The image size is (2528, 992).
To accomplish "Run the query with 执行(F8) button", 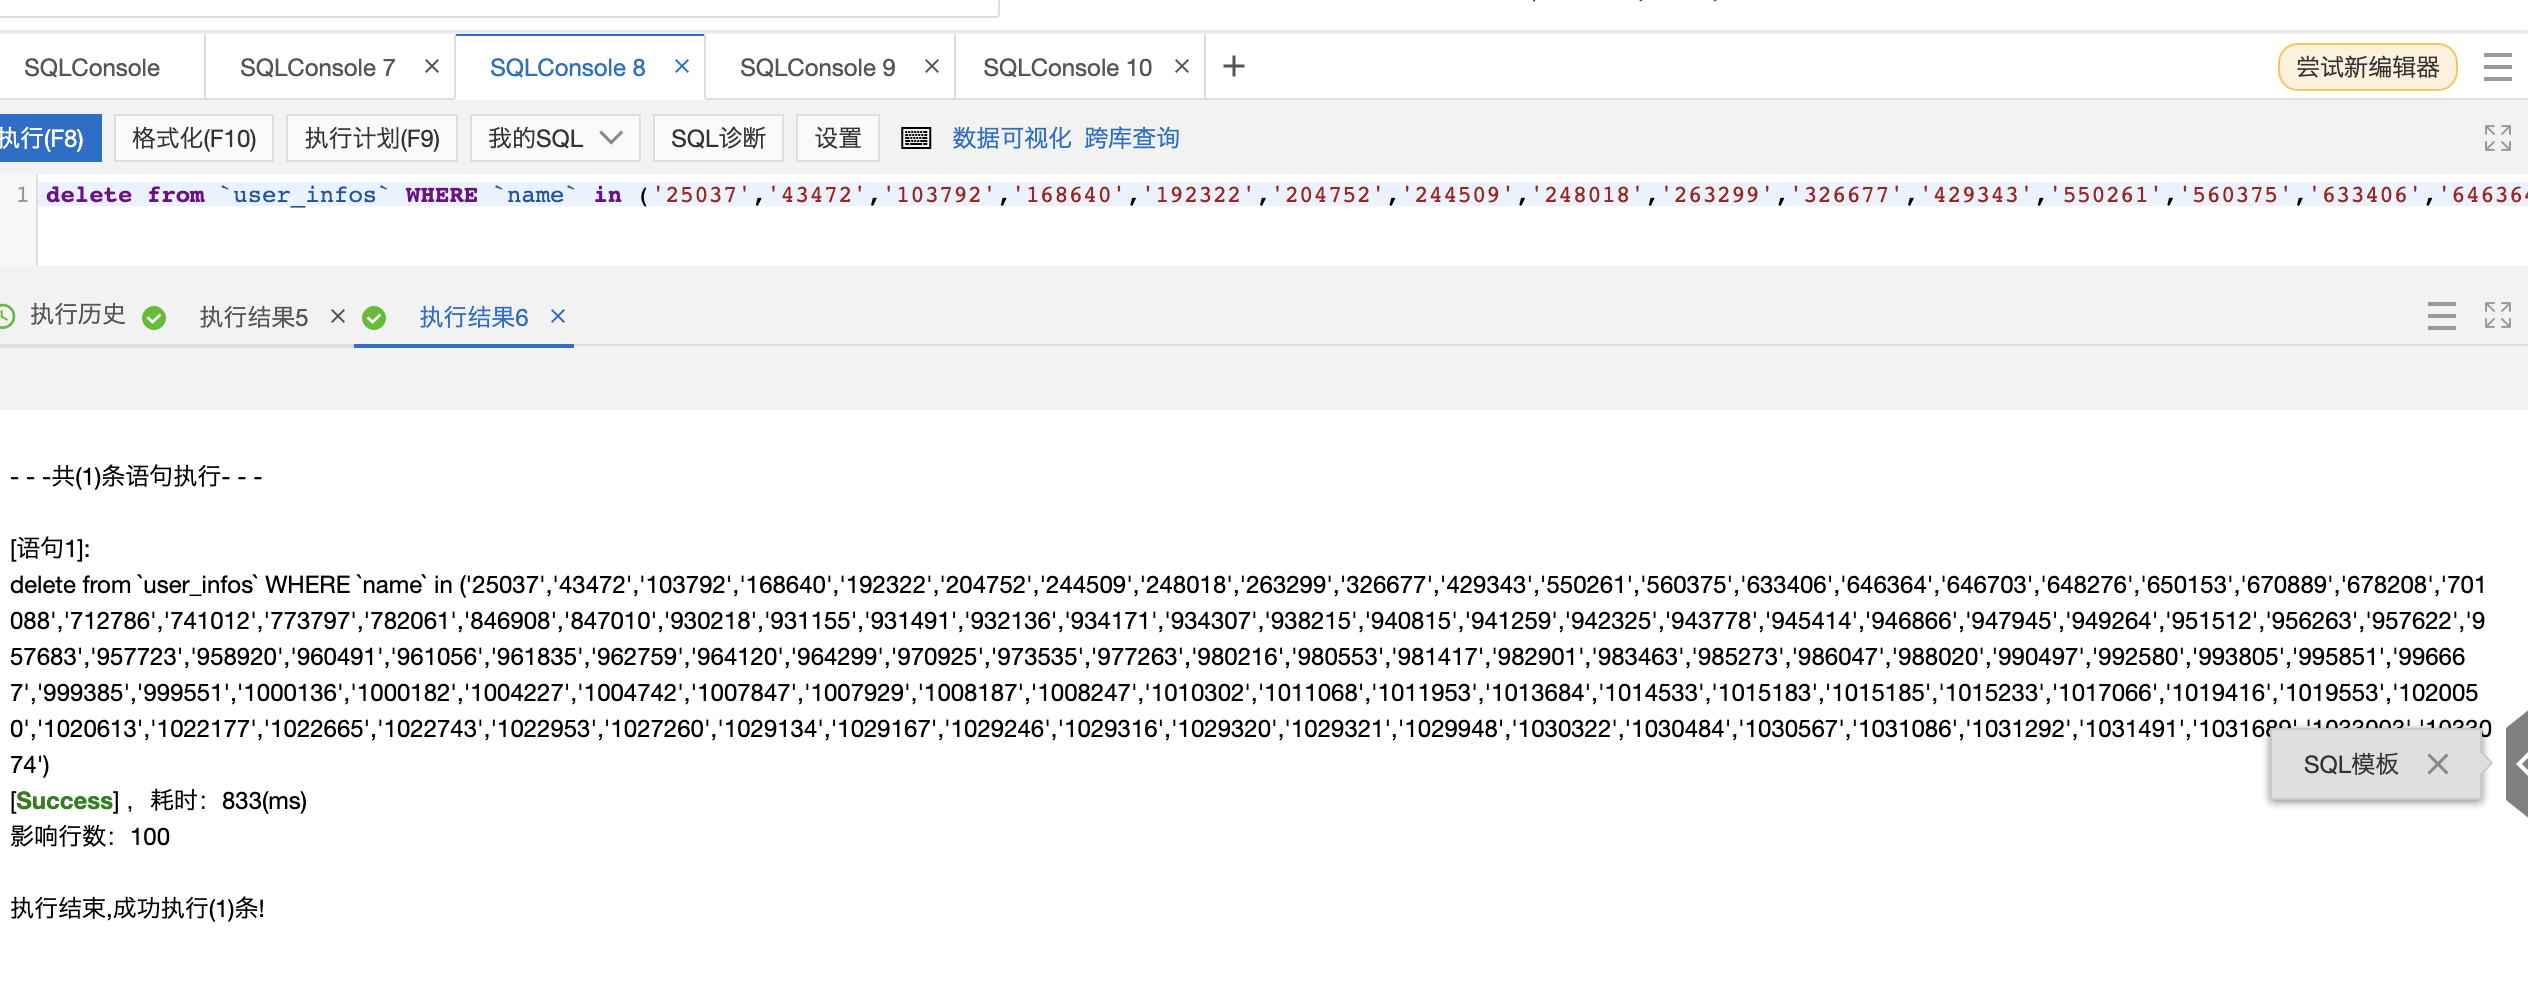I will [x=44, y=138].
